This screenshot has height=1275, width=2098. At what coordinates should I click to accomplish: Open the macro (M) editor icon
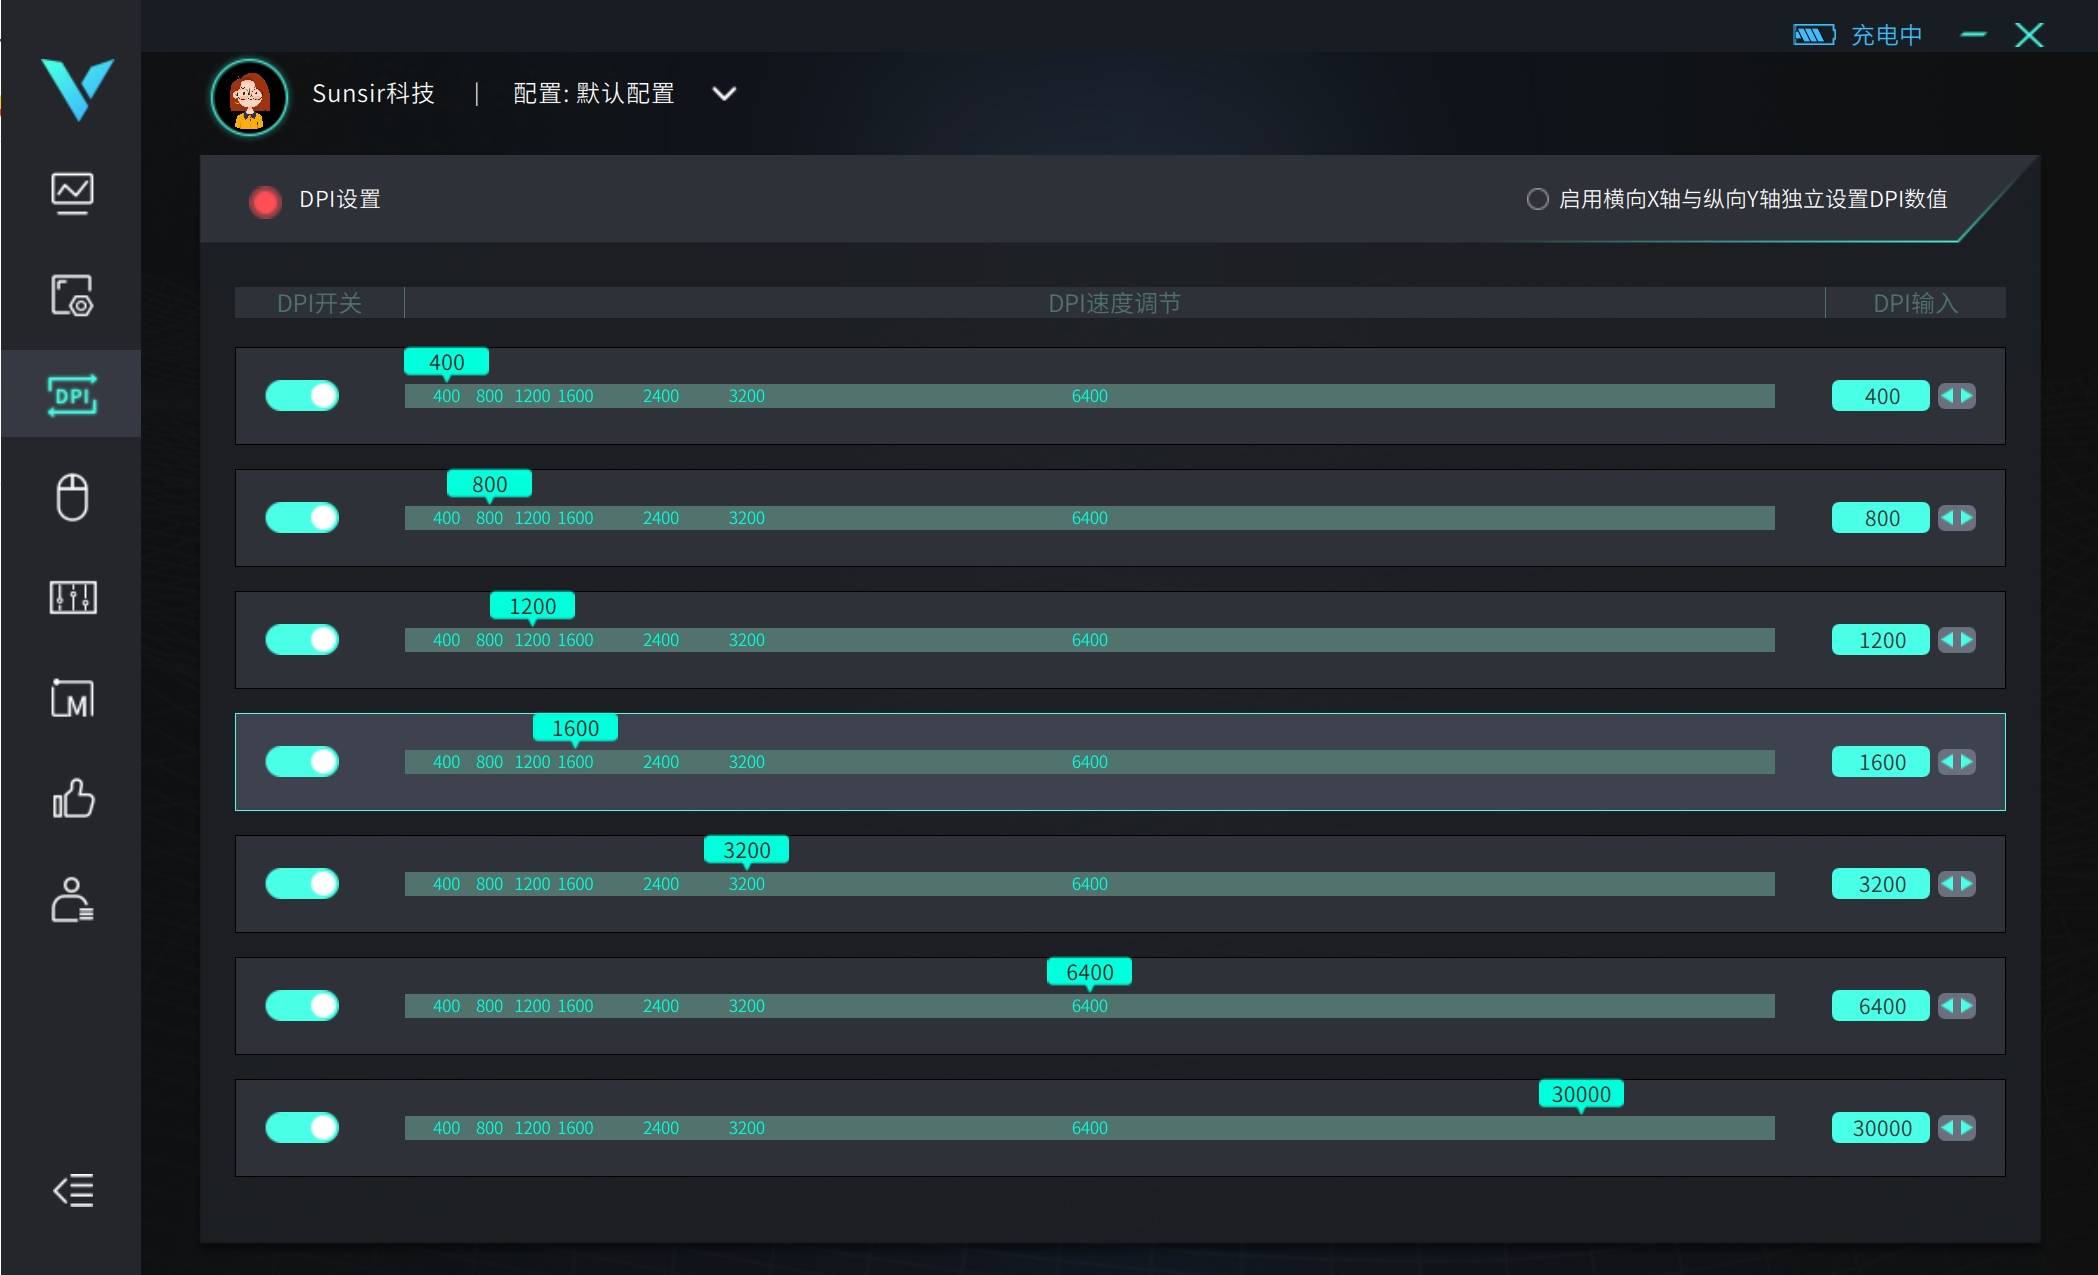[x=72, y=699]
